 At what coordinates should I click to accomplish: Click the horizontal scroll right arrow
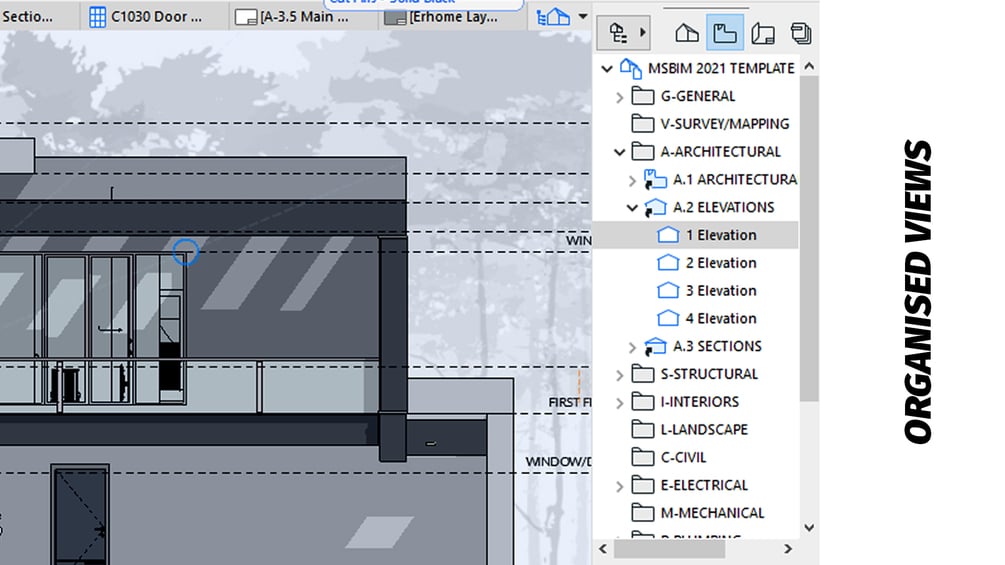(788, 549)
